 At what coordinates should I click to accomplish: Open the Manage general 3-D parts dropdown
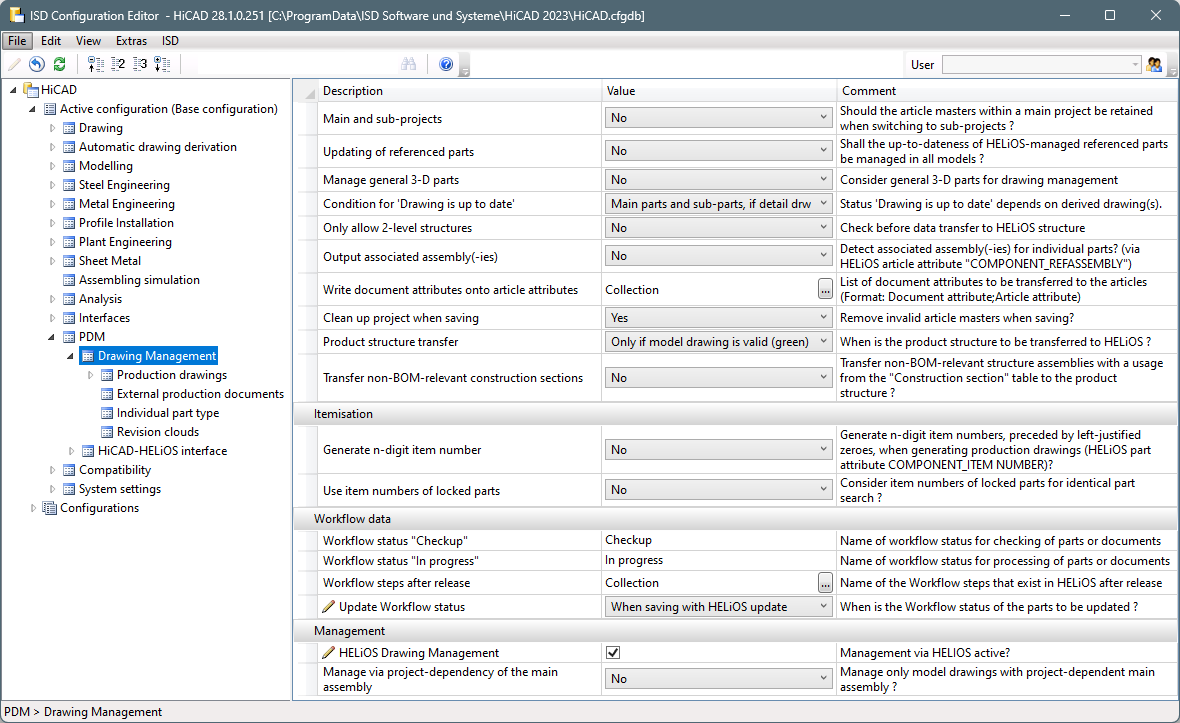click(x=719, y=180)
